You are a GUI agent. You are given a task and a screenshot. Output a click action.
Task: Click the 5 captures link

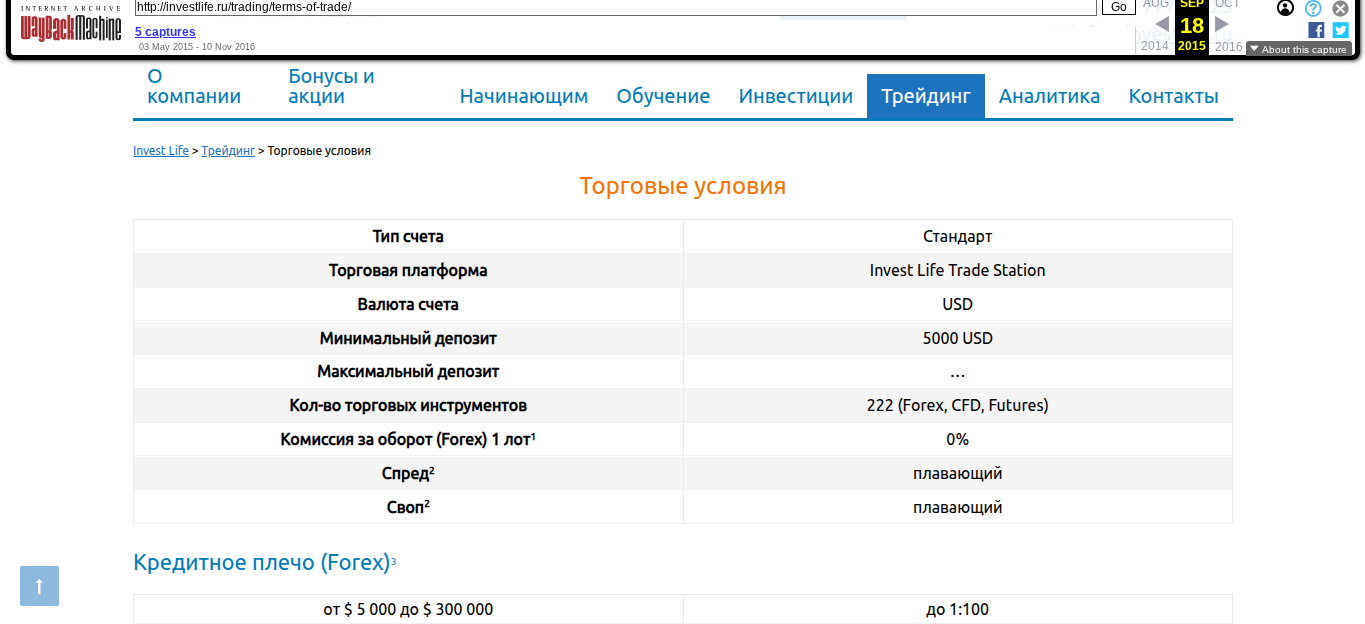point(164,31)
